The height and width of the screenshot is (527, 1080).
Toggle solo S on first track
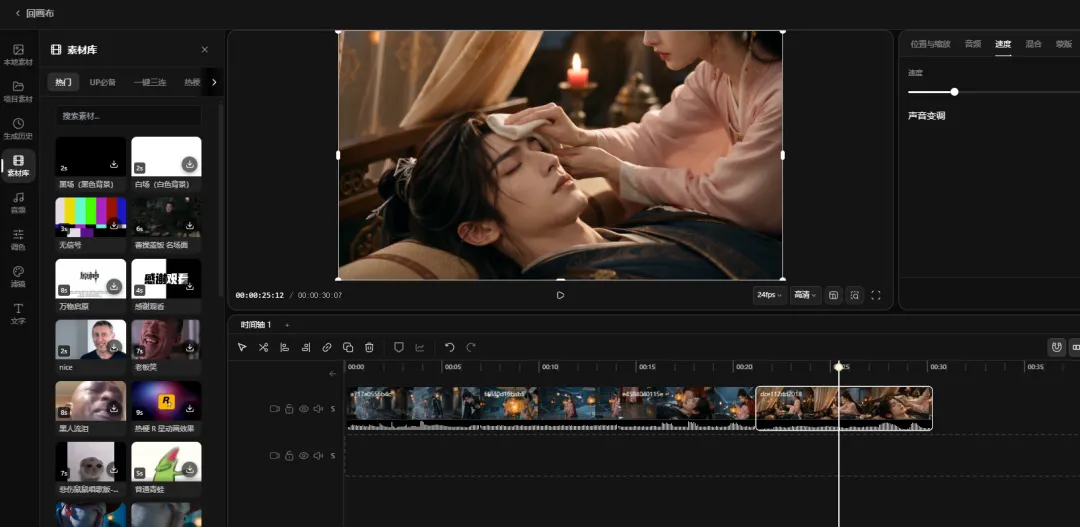(333, 409)
